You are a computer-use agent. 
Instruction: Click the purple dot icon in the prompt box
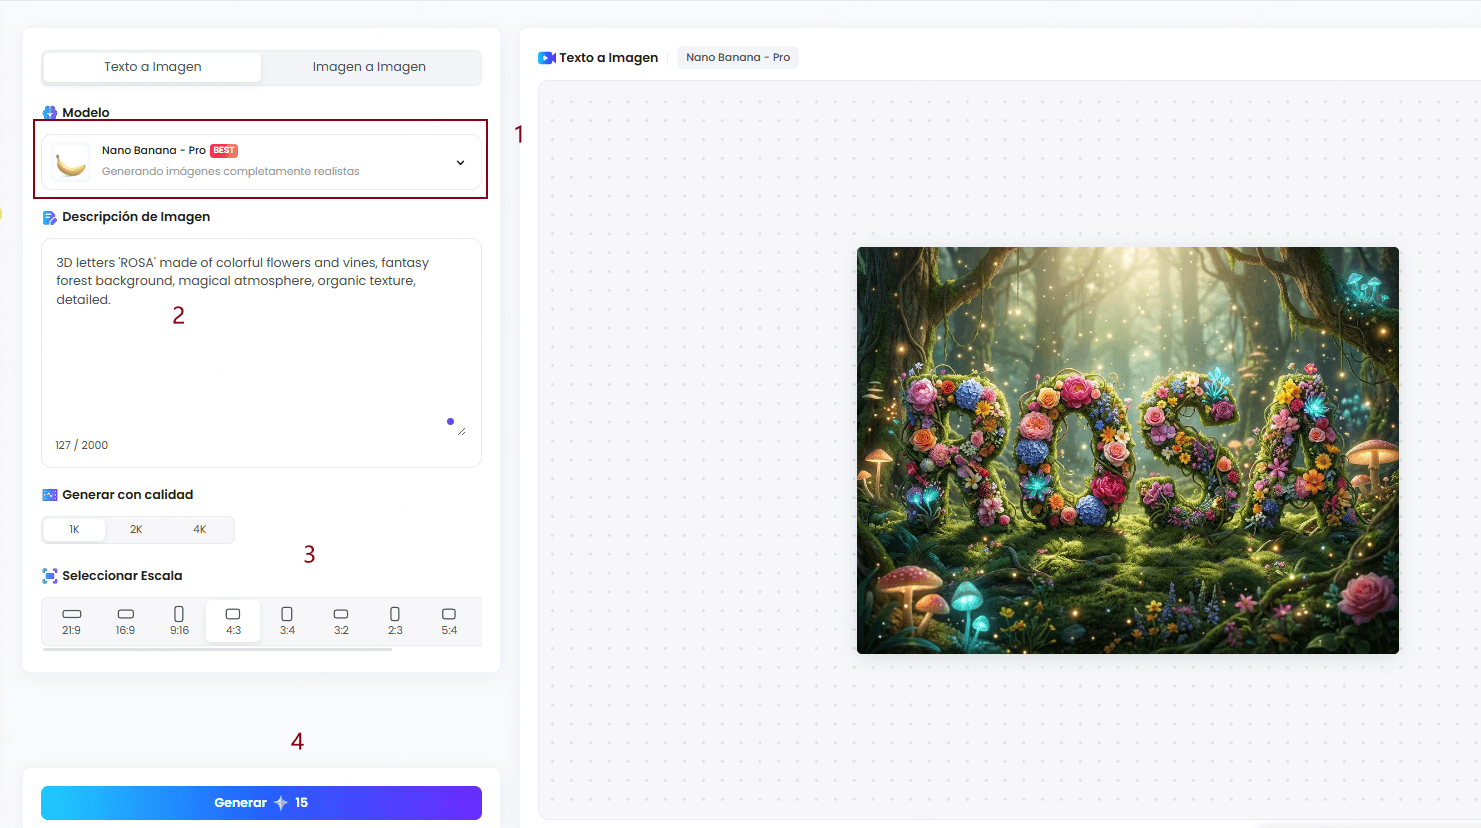click(x=451, y=421)
